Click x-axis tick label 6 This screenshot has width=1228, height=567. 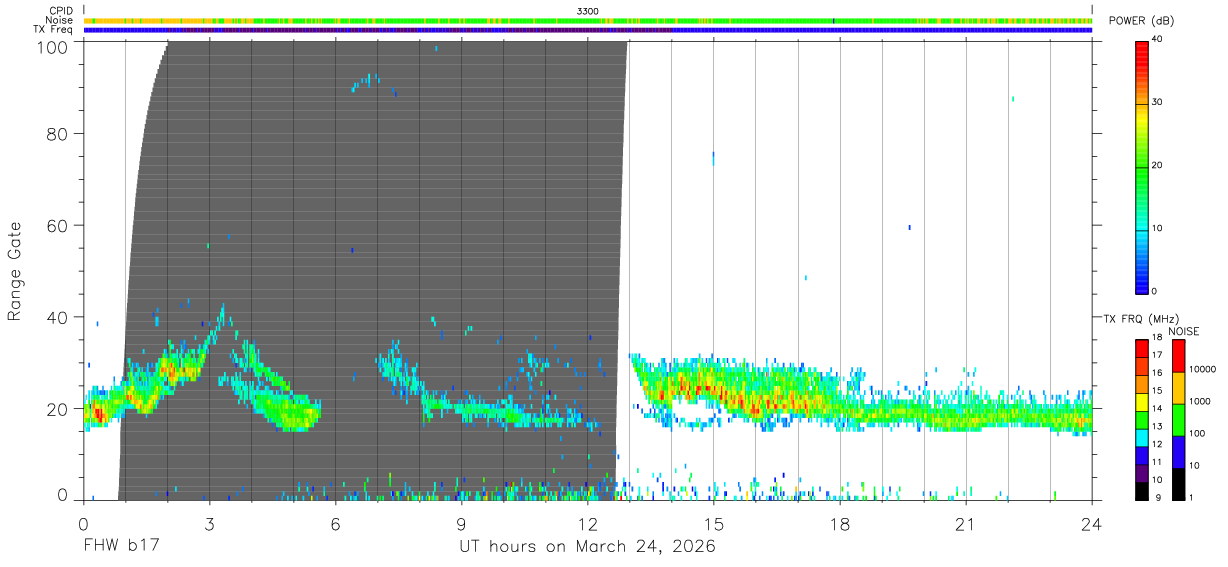click(x=335, y=524)
